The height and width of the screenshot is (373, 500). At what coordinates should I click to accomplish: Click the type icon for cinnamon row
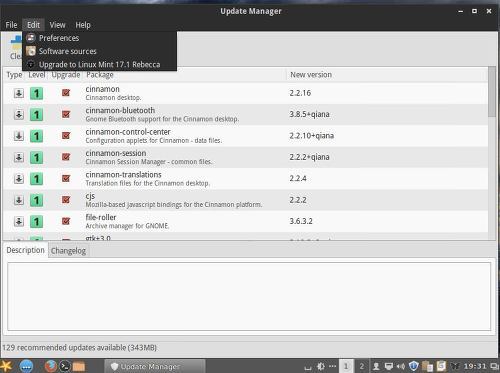[19, 93]
